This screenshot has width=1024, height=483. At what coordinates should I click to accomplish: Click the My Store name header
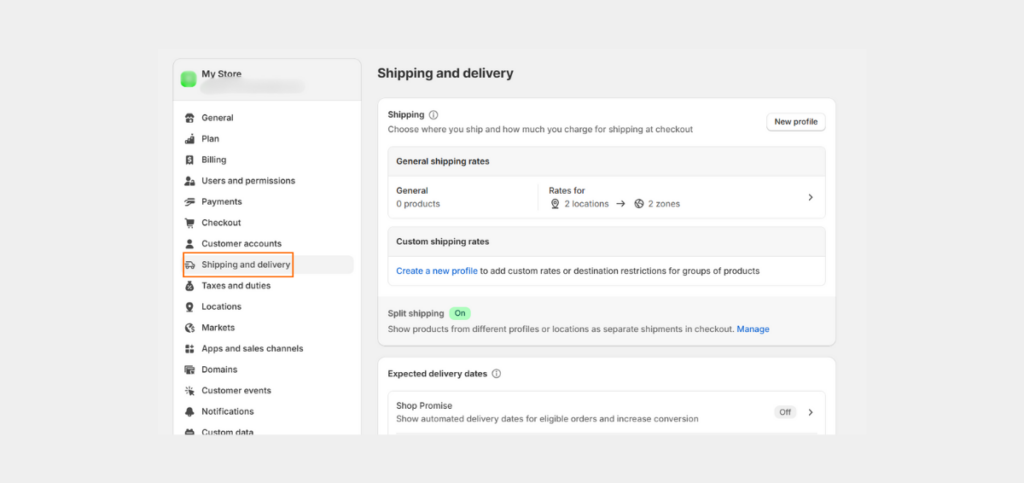pos(221,74)
